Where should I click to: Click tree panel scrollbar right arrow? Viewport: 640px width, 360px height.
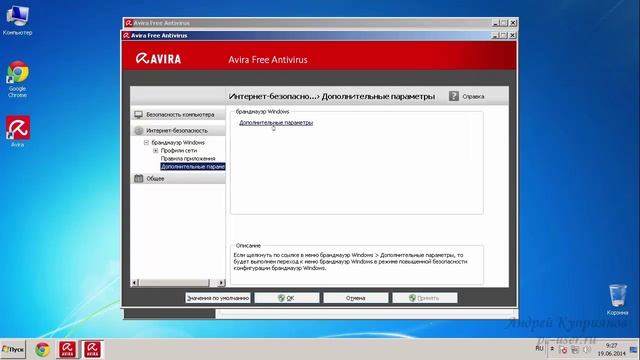pyautogui.click(x=221, y=282)
